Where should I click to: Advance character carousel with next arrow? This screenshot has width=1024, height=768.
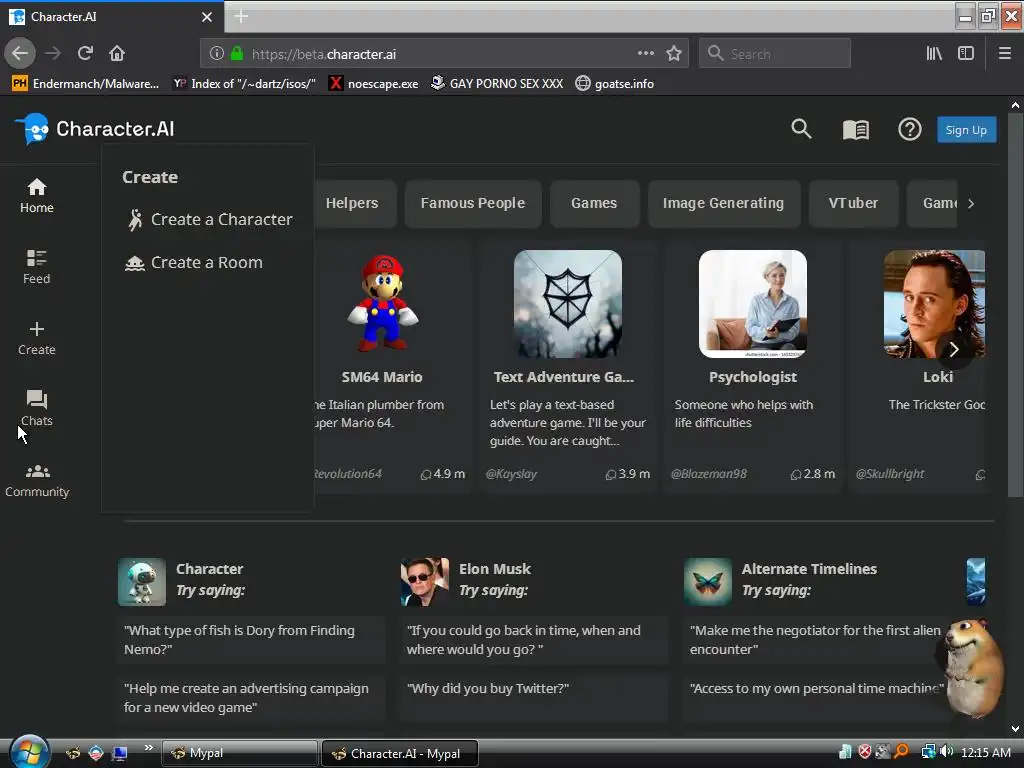click(x=953, y=349)
